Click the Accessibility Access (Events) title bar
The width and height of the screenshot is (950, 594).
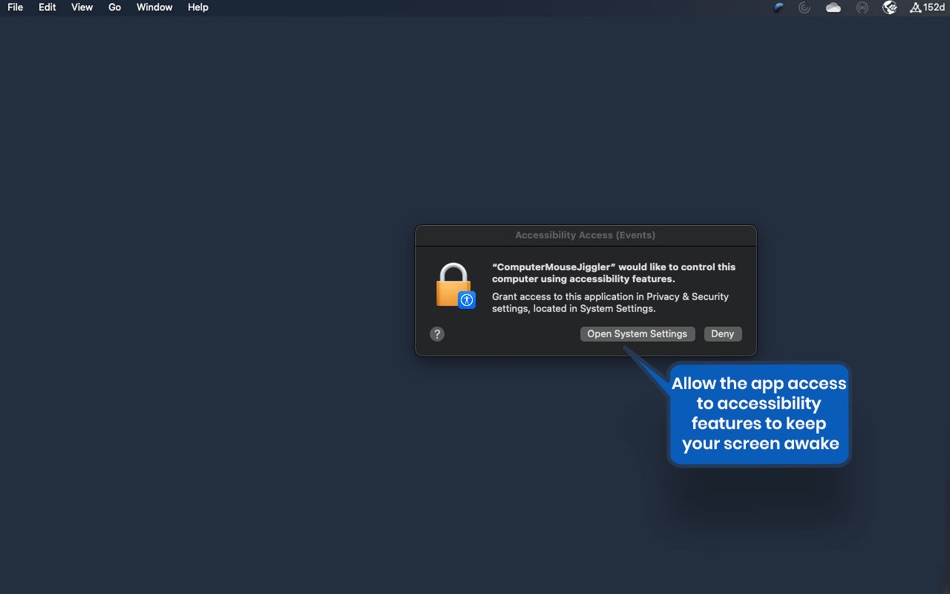click(585, 235)
